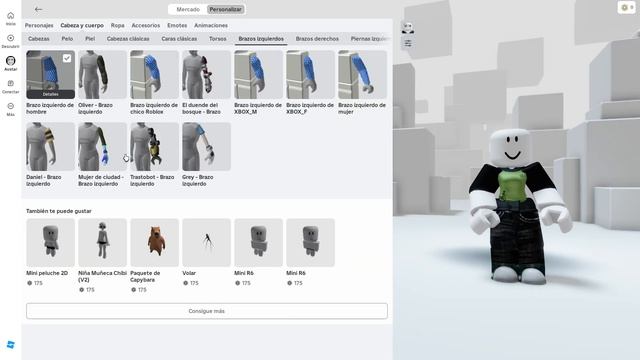Open Más menu in sidebar
The width and height of the screenshot is (640, 360).
pos(11,109)
